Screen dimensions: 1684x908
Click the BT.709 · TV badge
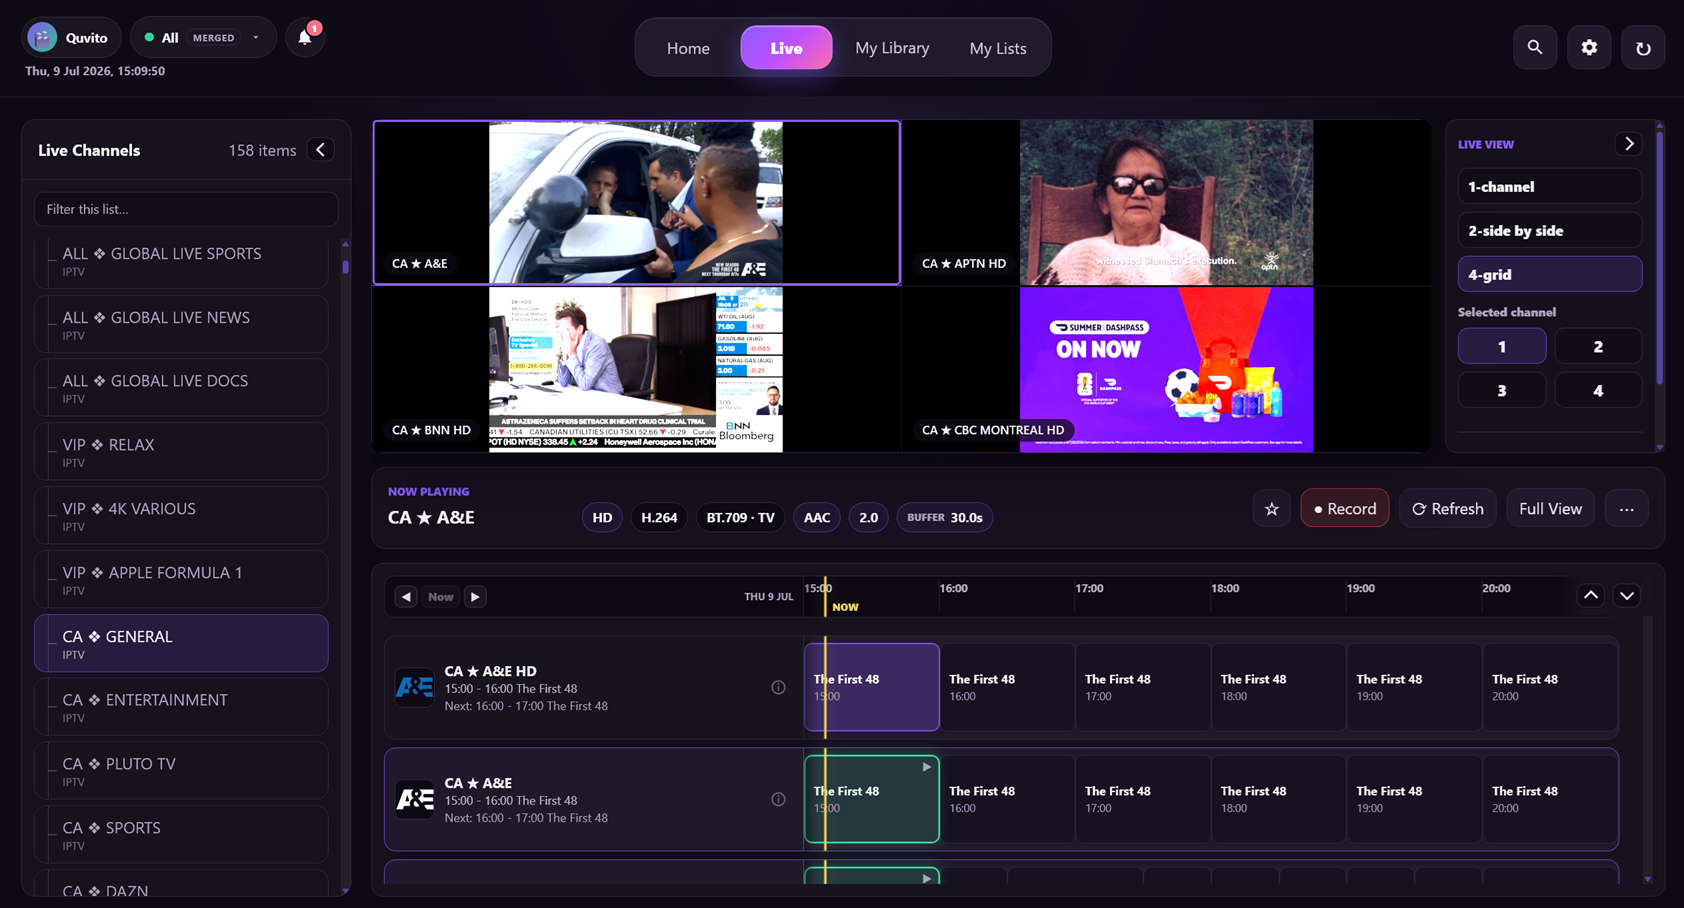pos(741,518)
